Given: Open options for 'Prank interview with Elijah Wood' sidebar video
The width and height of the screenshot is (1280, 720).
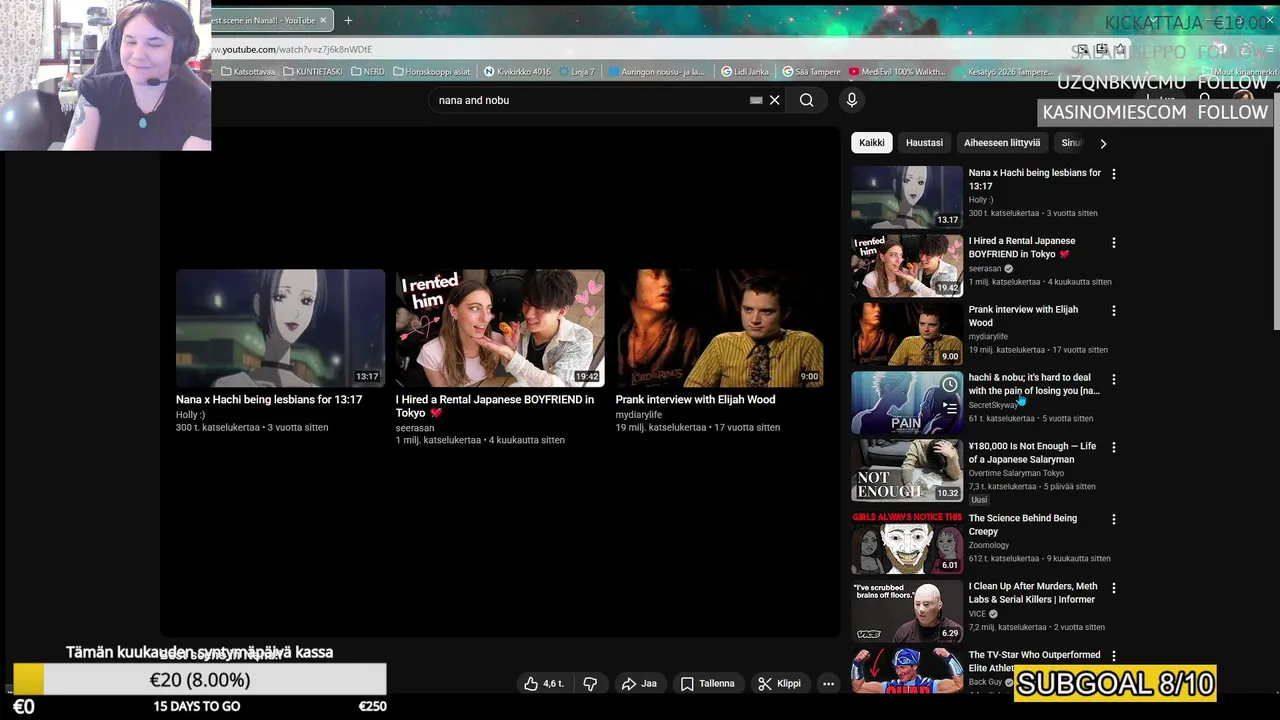Looking at the screenshot, I should pyautogui.click(x=1114, y=311).
